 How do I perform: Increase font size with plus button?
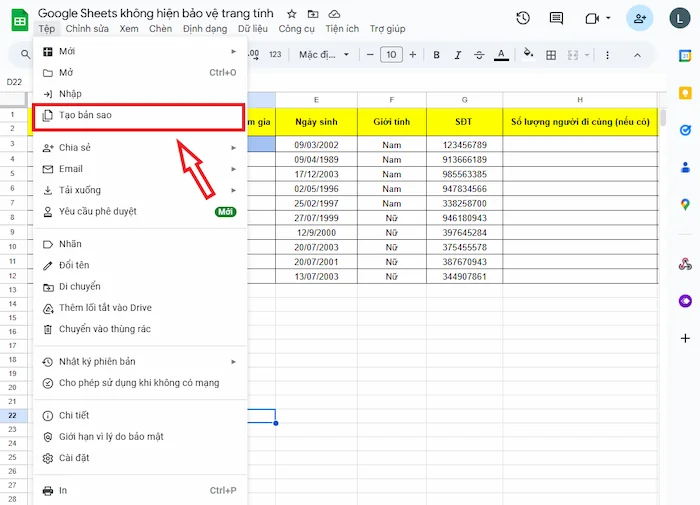(x=412, y=54)
